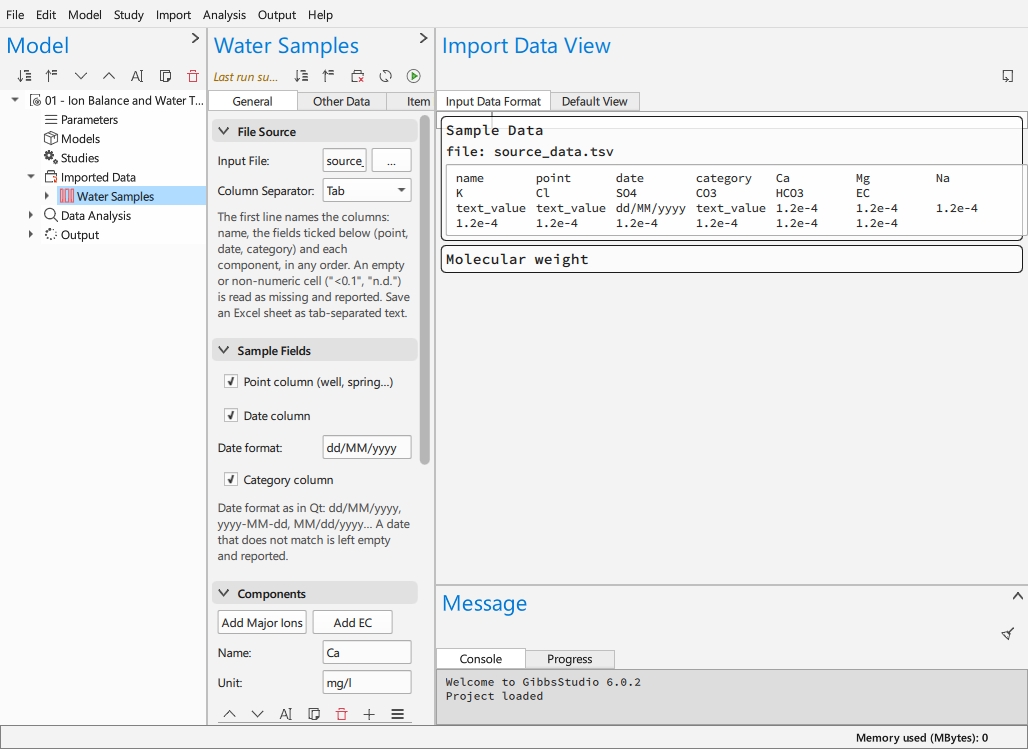1028x749 pixels.
Task: Collapse the Model panel with its arrow
Action: click(x=195, y=38)
